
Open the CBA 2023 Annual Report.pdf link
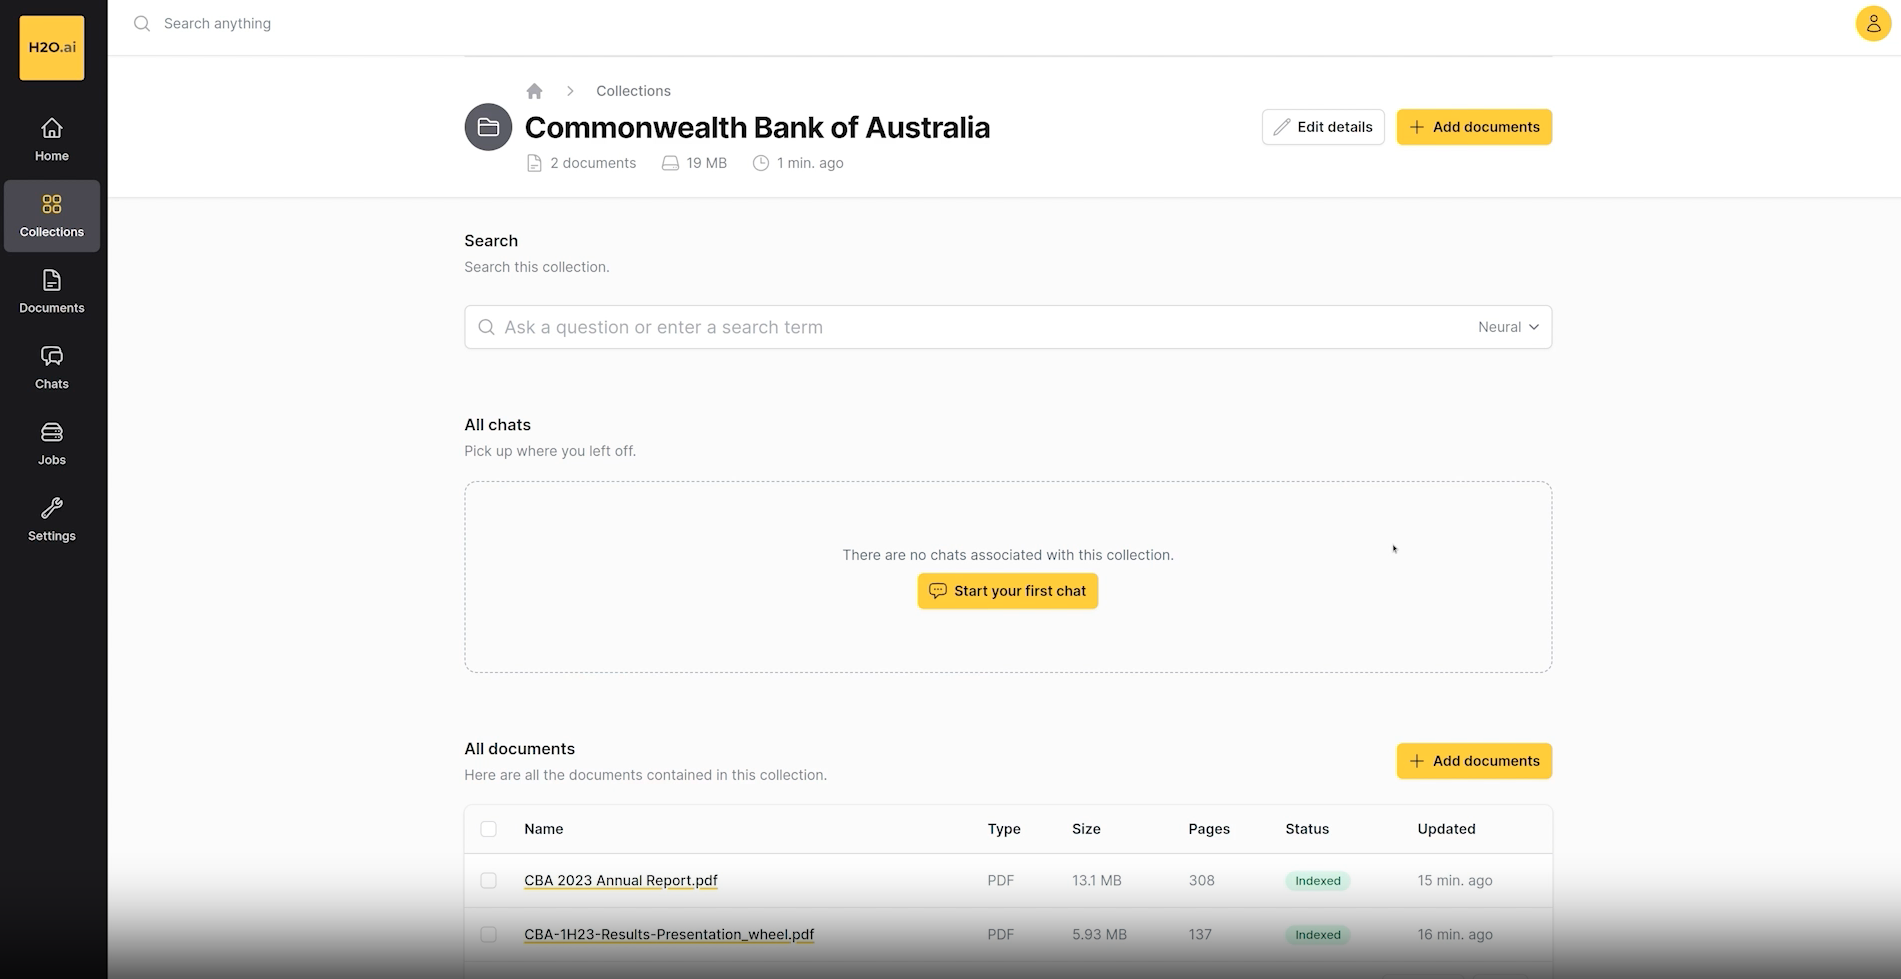pos(620,881)
